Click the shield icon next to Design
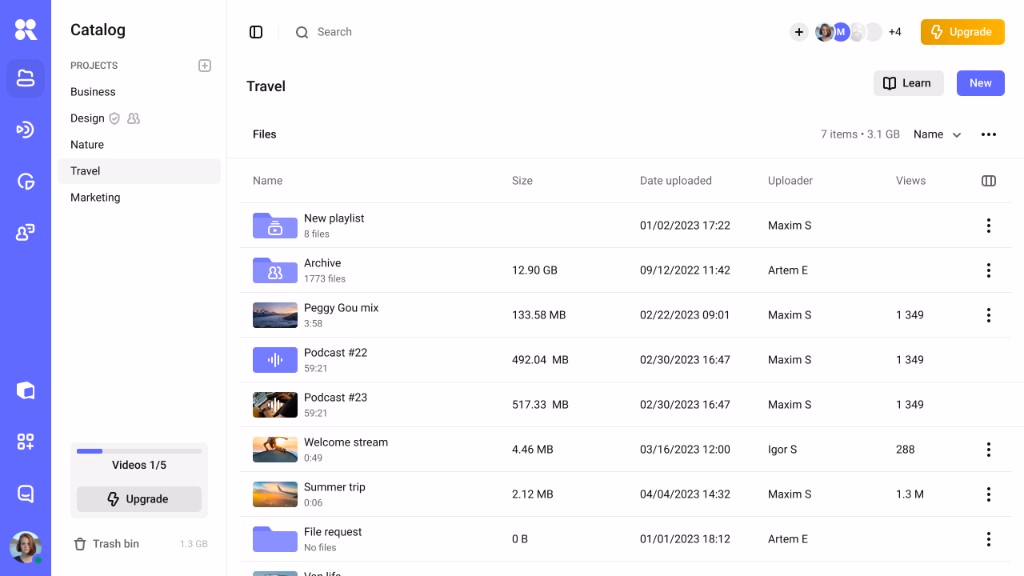This screenshot has height=576, width=1024. point(114,118)
